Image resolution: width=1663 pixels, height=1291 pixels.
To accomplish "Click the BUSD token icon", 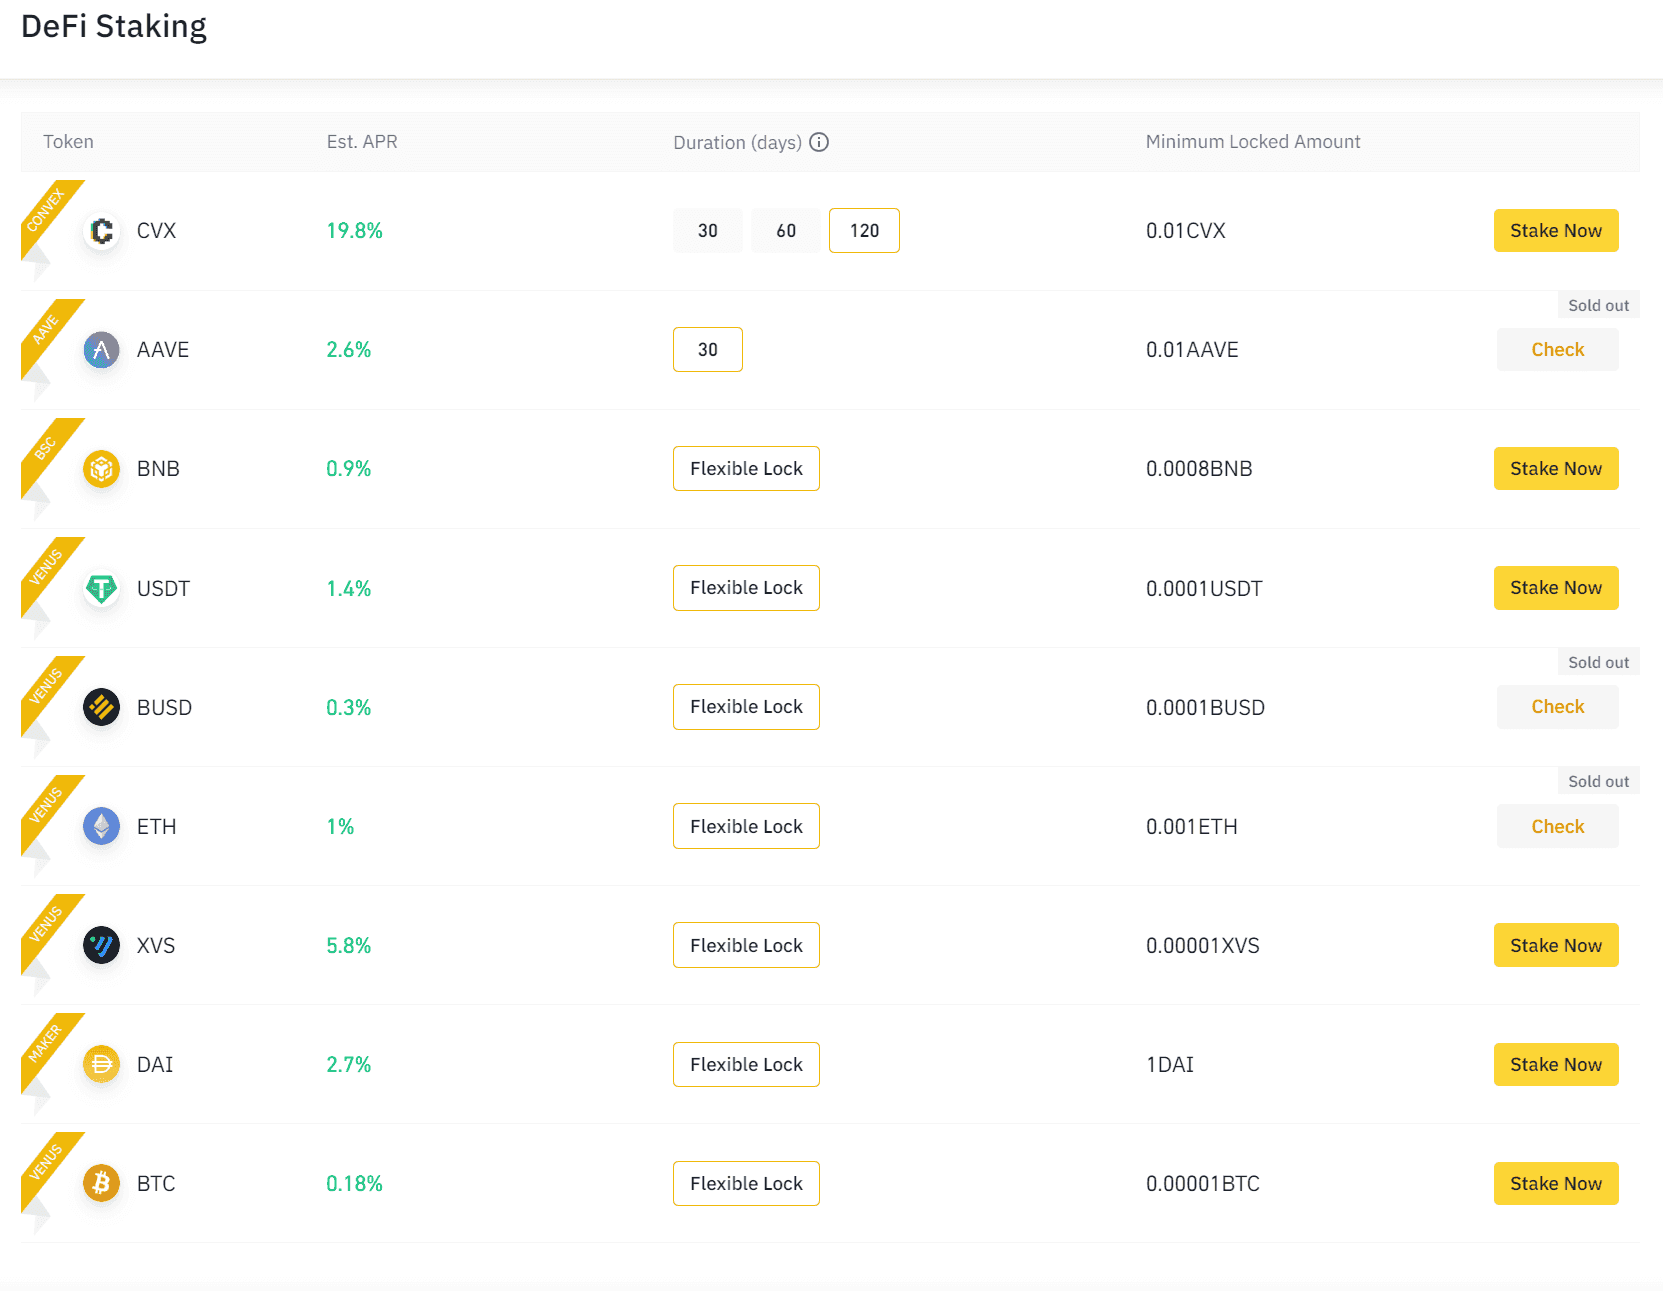I will click(x=101, y=707).
